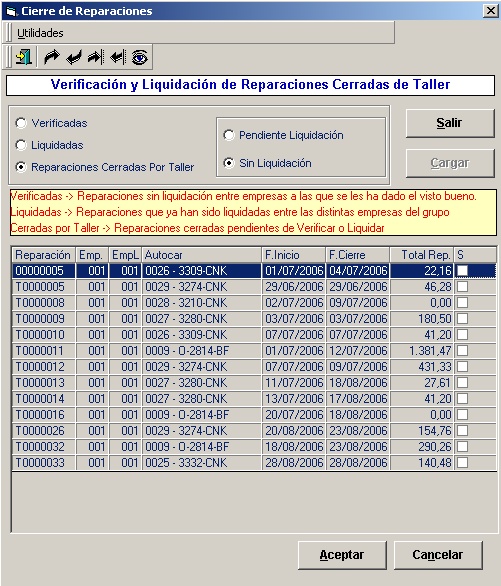Click repair number T0000033
The width and height of the screenshot is (501, 586).
click(40, 463)
